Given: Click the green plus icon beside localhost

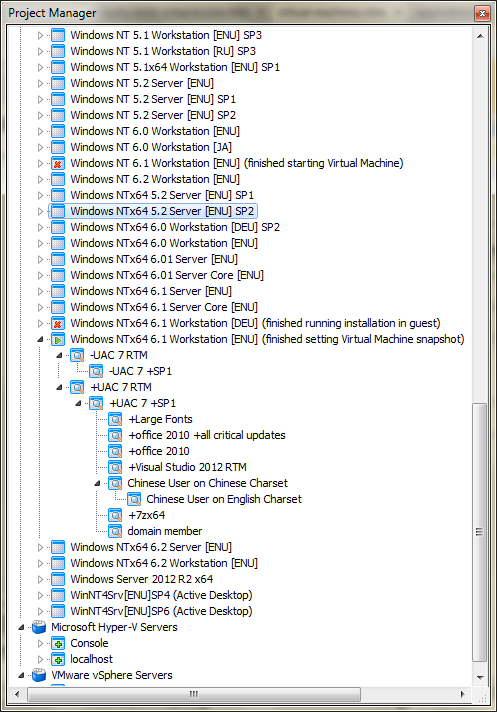Looking at the screenshot, I should tap(58, 659).
